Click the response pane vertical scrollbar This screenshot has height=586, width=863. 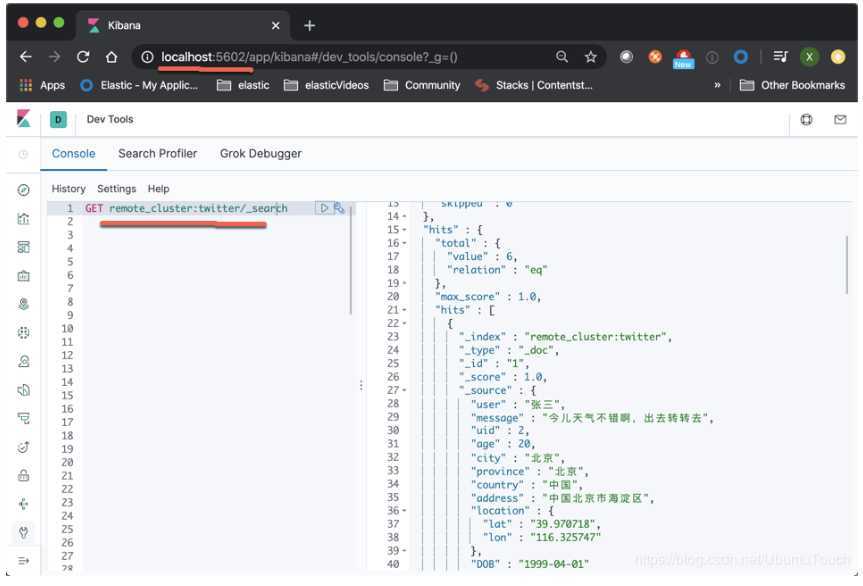pos(847,265)
